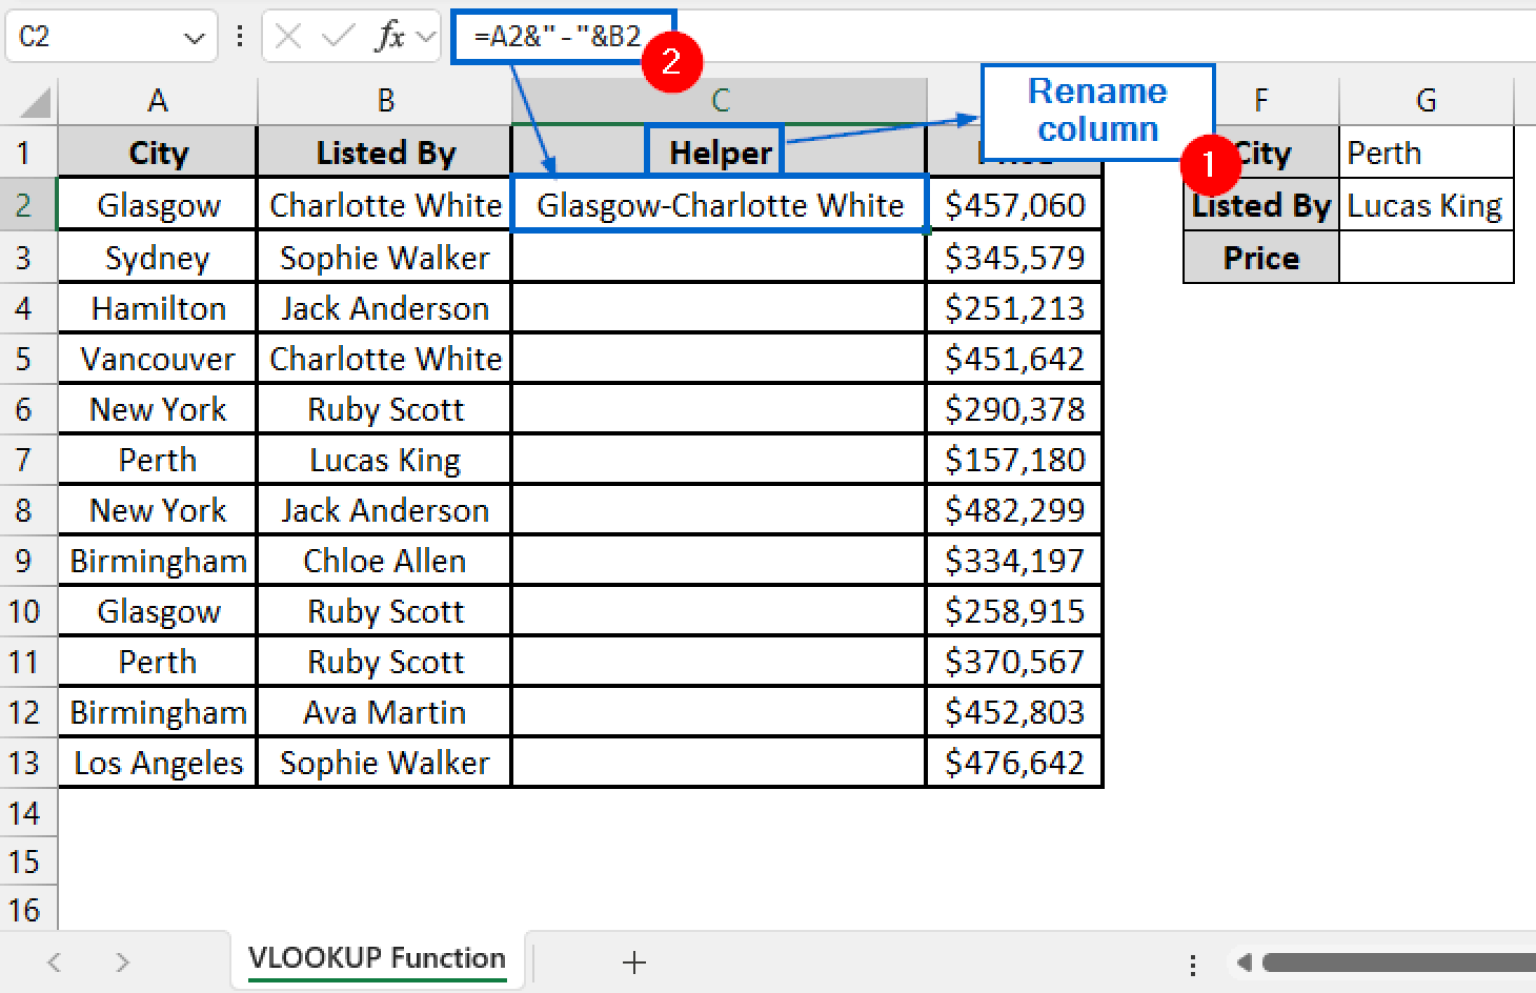Click the previous sheet navigation arrow
Image resolution: width=1536 pixels, height=993 pixels.
point(54,962)
